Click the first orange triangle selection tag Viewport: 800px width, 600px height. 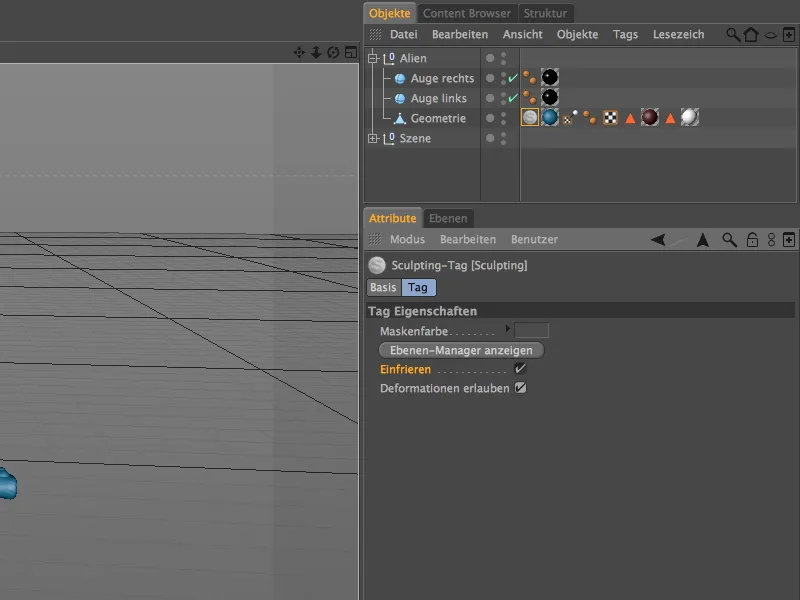tap(630, 118)
